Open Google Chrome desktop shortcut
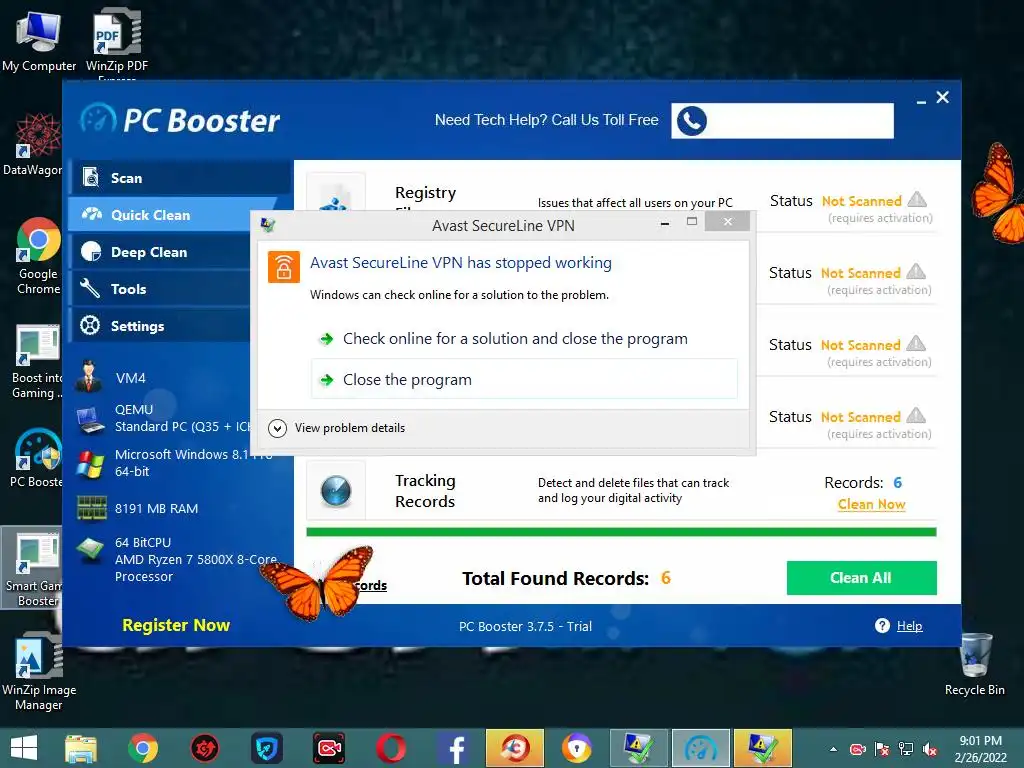Screen dimensions: 1024x768 pyautogui.click(x=38, y=256)
